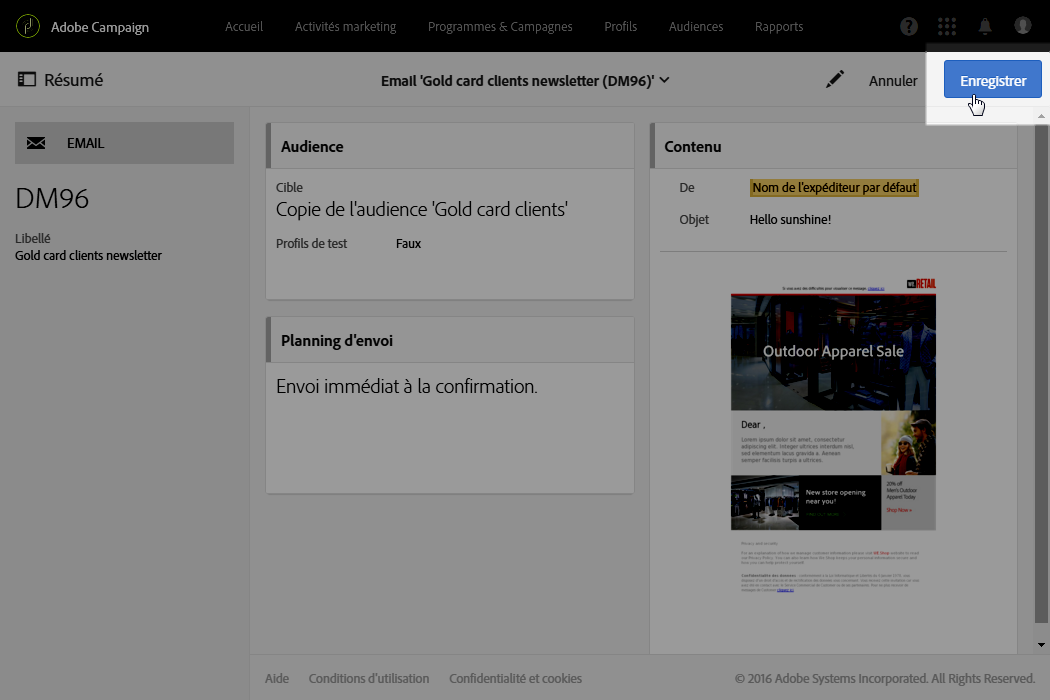Click the email title 'Gold card clients newsletter (DM96)'
The image size is (1050, 700).
518,81
